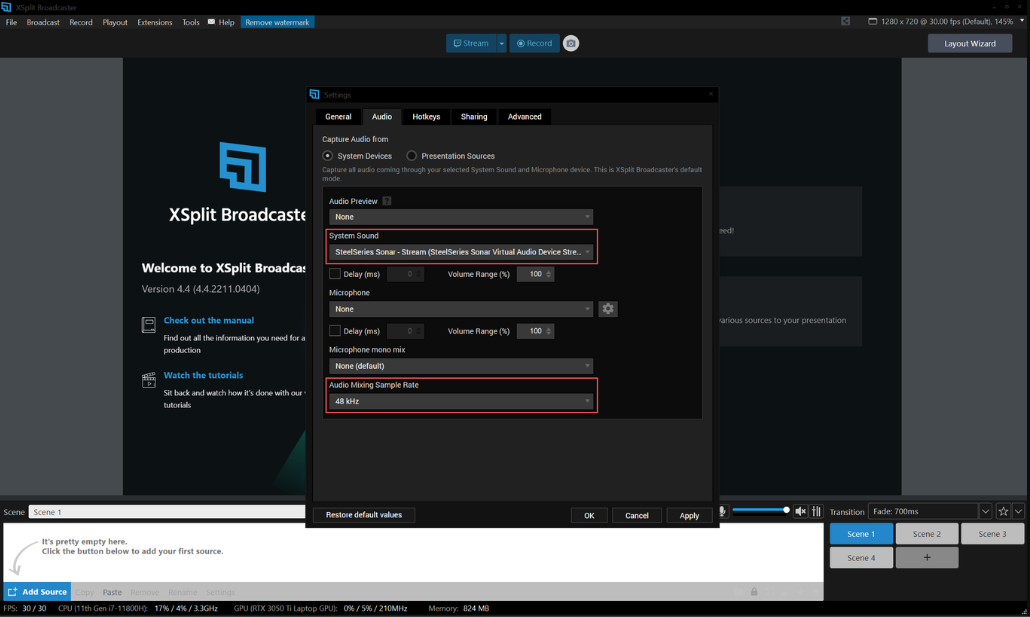Open the Record menu
Viewport: 1030px width, 617px height.
point(81,22)
